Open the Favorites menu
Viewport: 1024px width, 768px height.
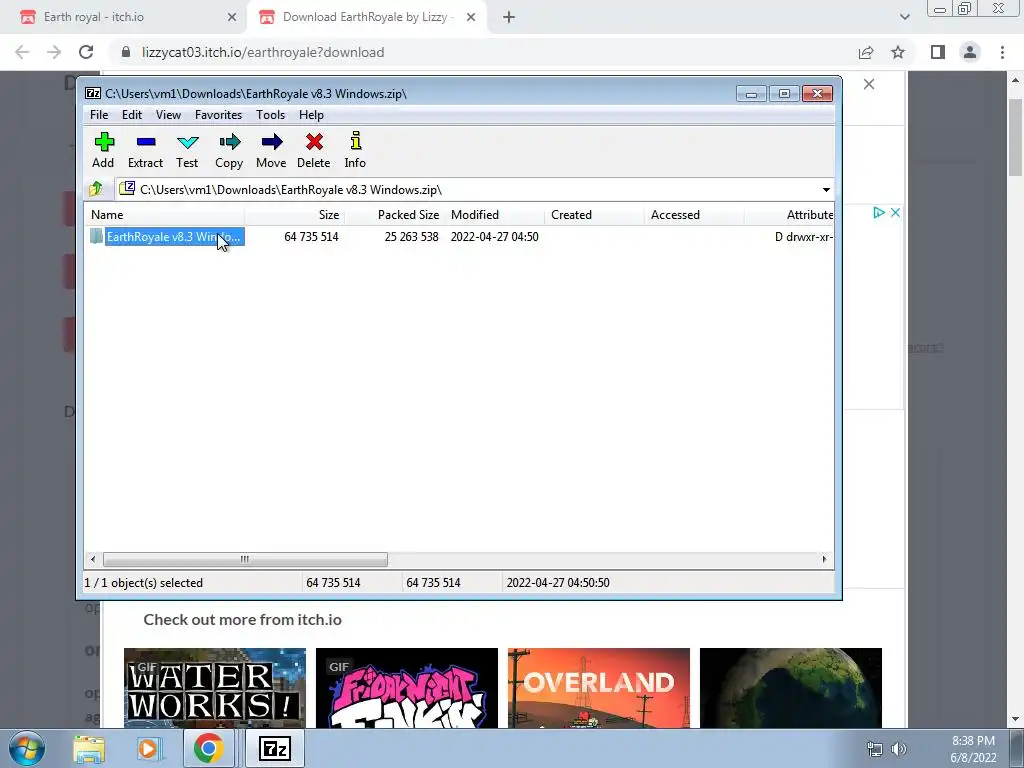(218, 115)
